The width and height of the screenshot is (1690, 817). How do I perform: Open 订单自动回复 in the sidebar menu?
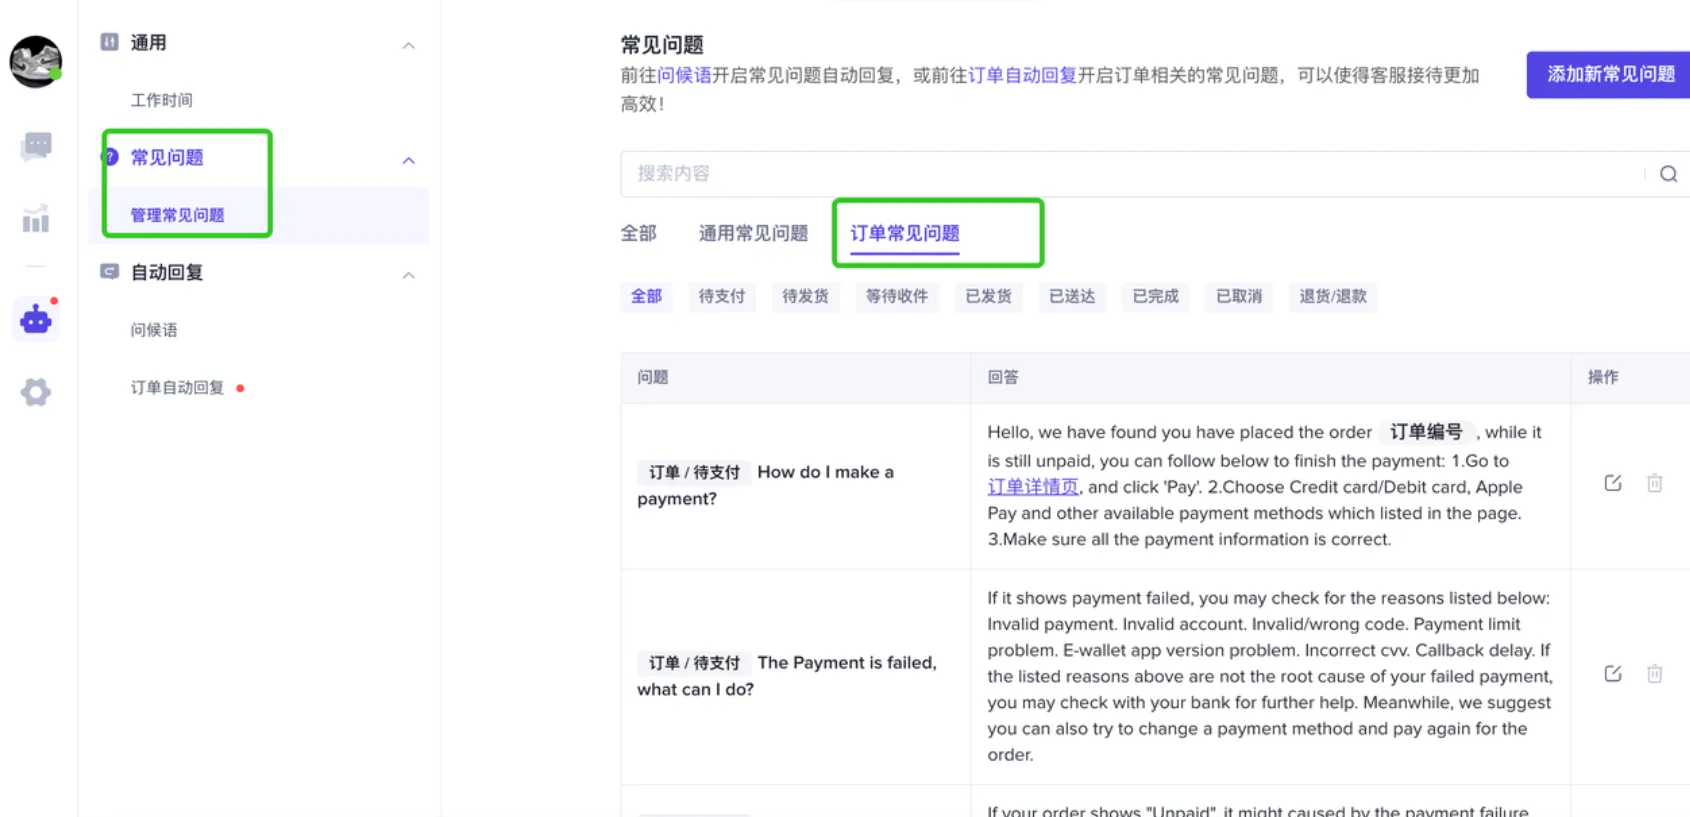click(177, 388)
